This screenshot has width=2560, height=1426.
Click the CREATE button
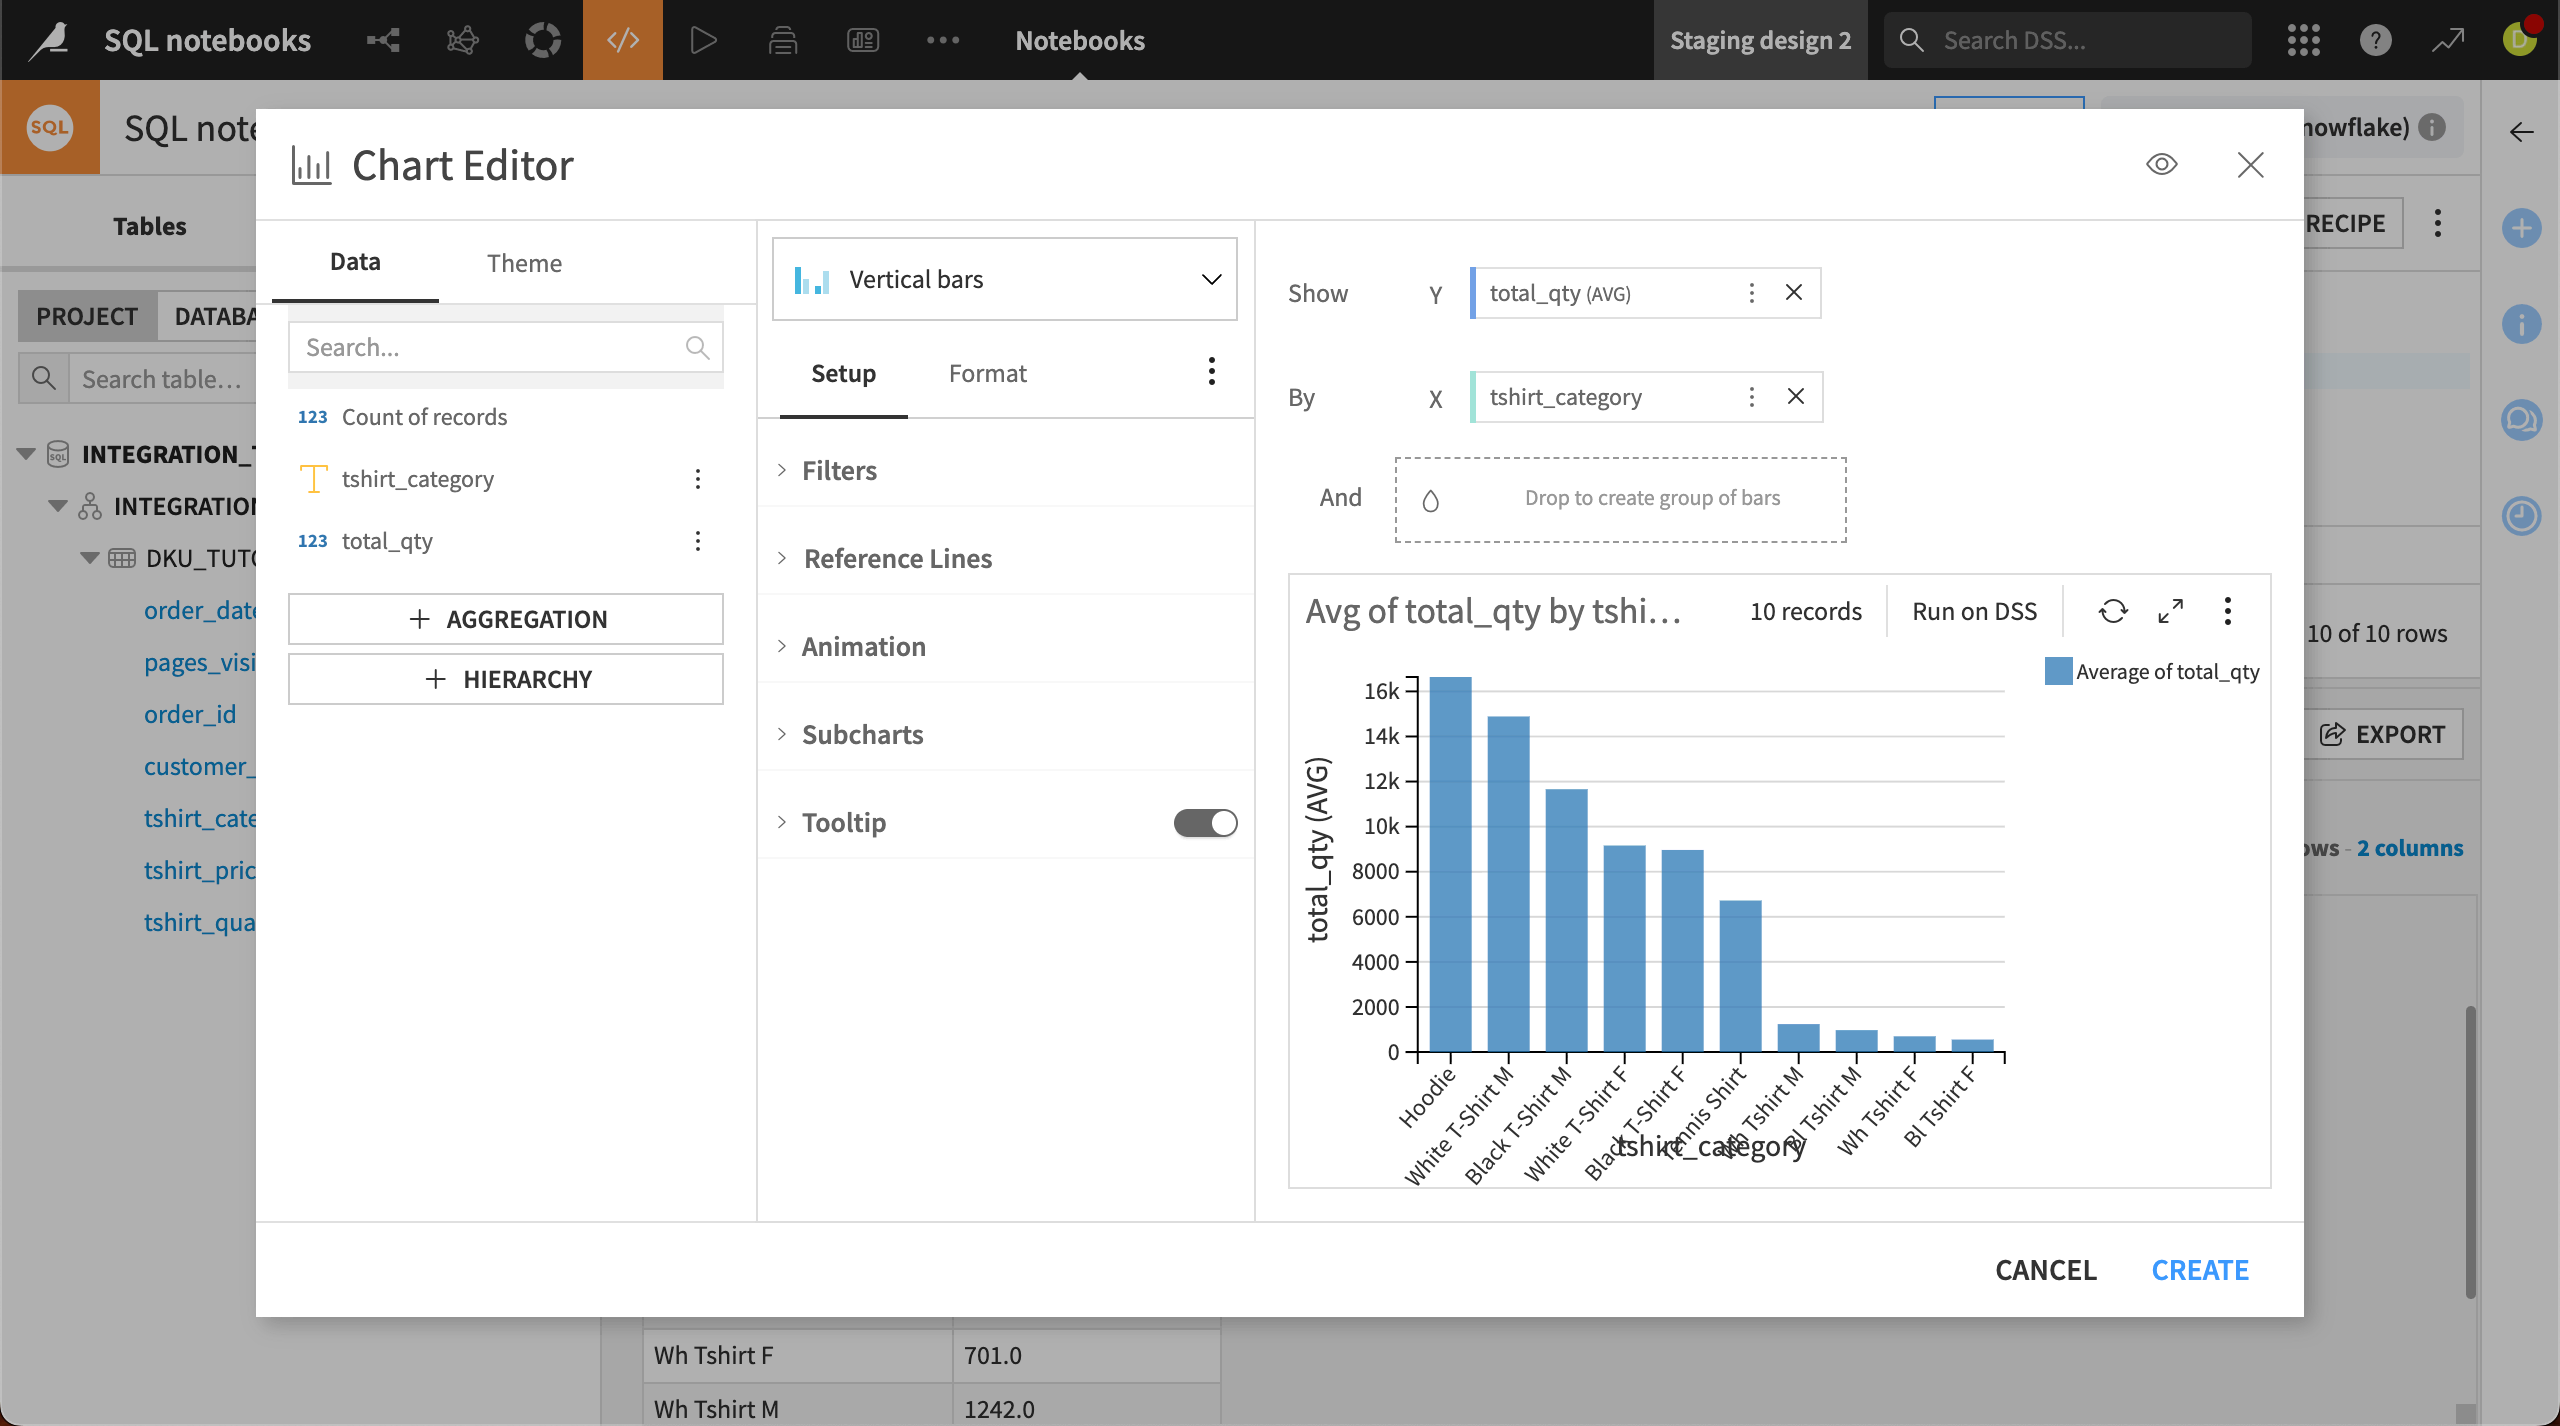(2200, 1269)
